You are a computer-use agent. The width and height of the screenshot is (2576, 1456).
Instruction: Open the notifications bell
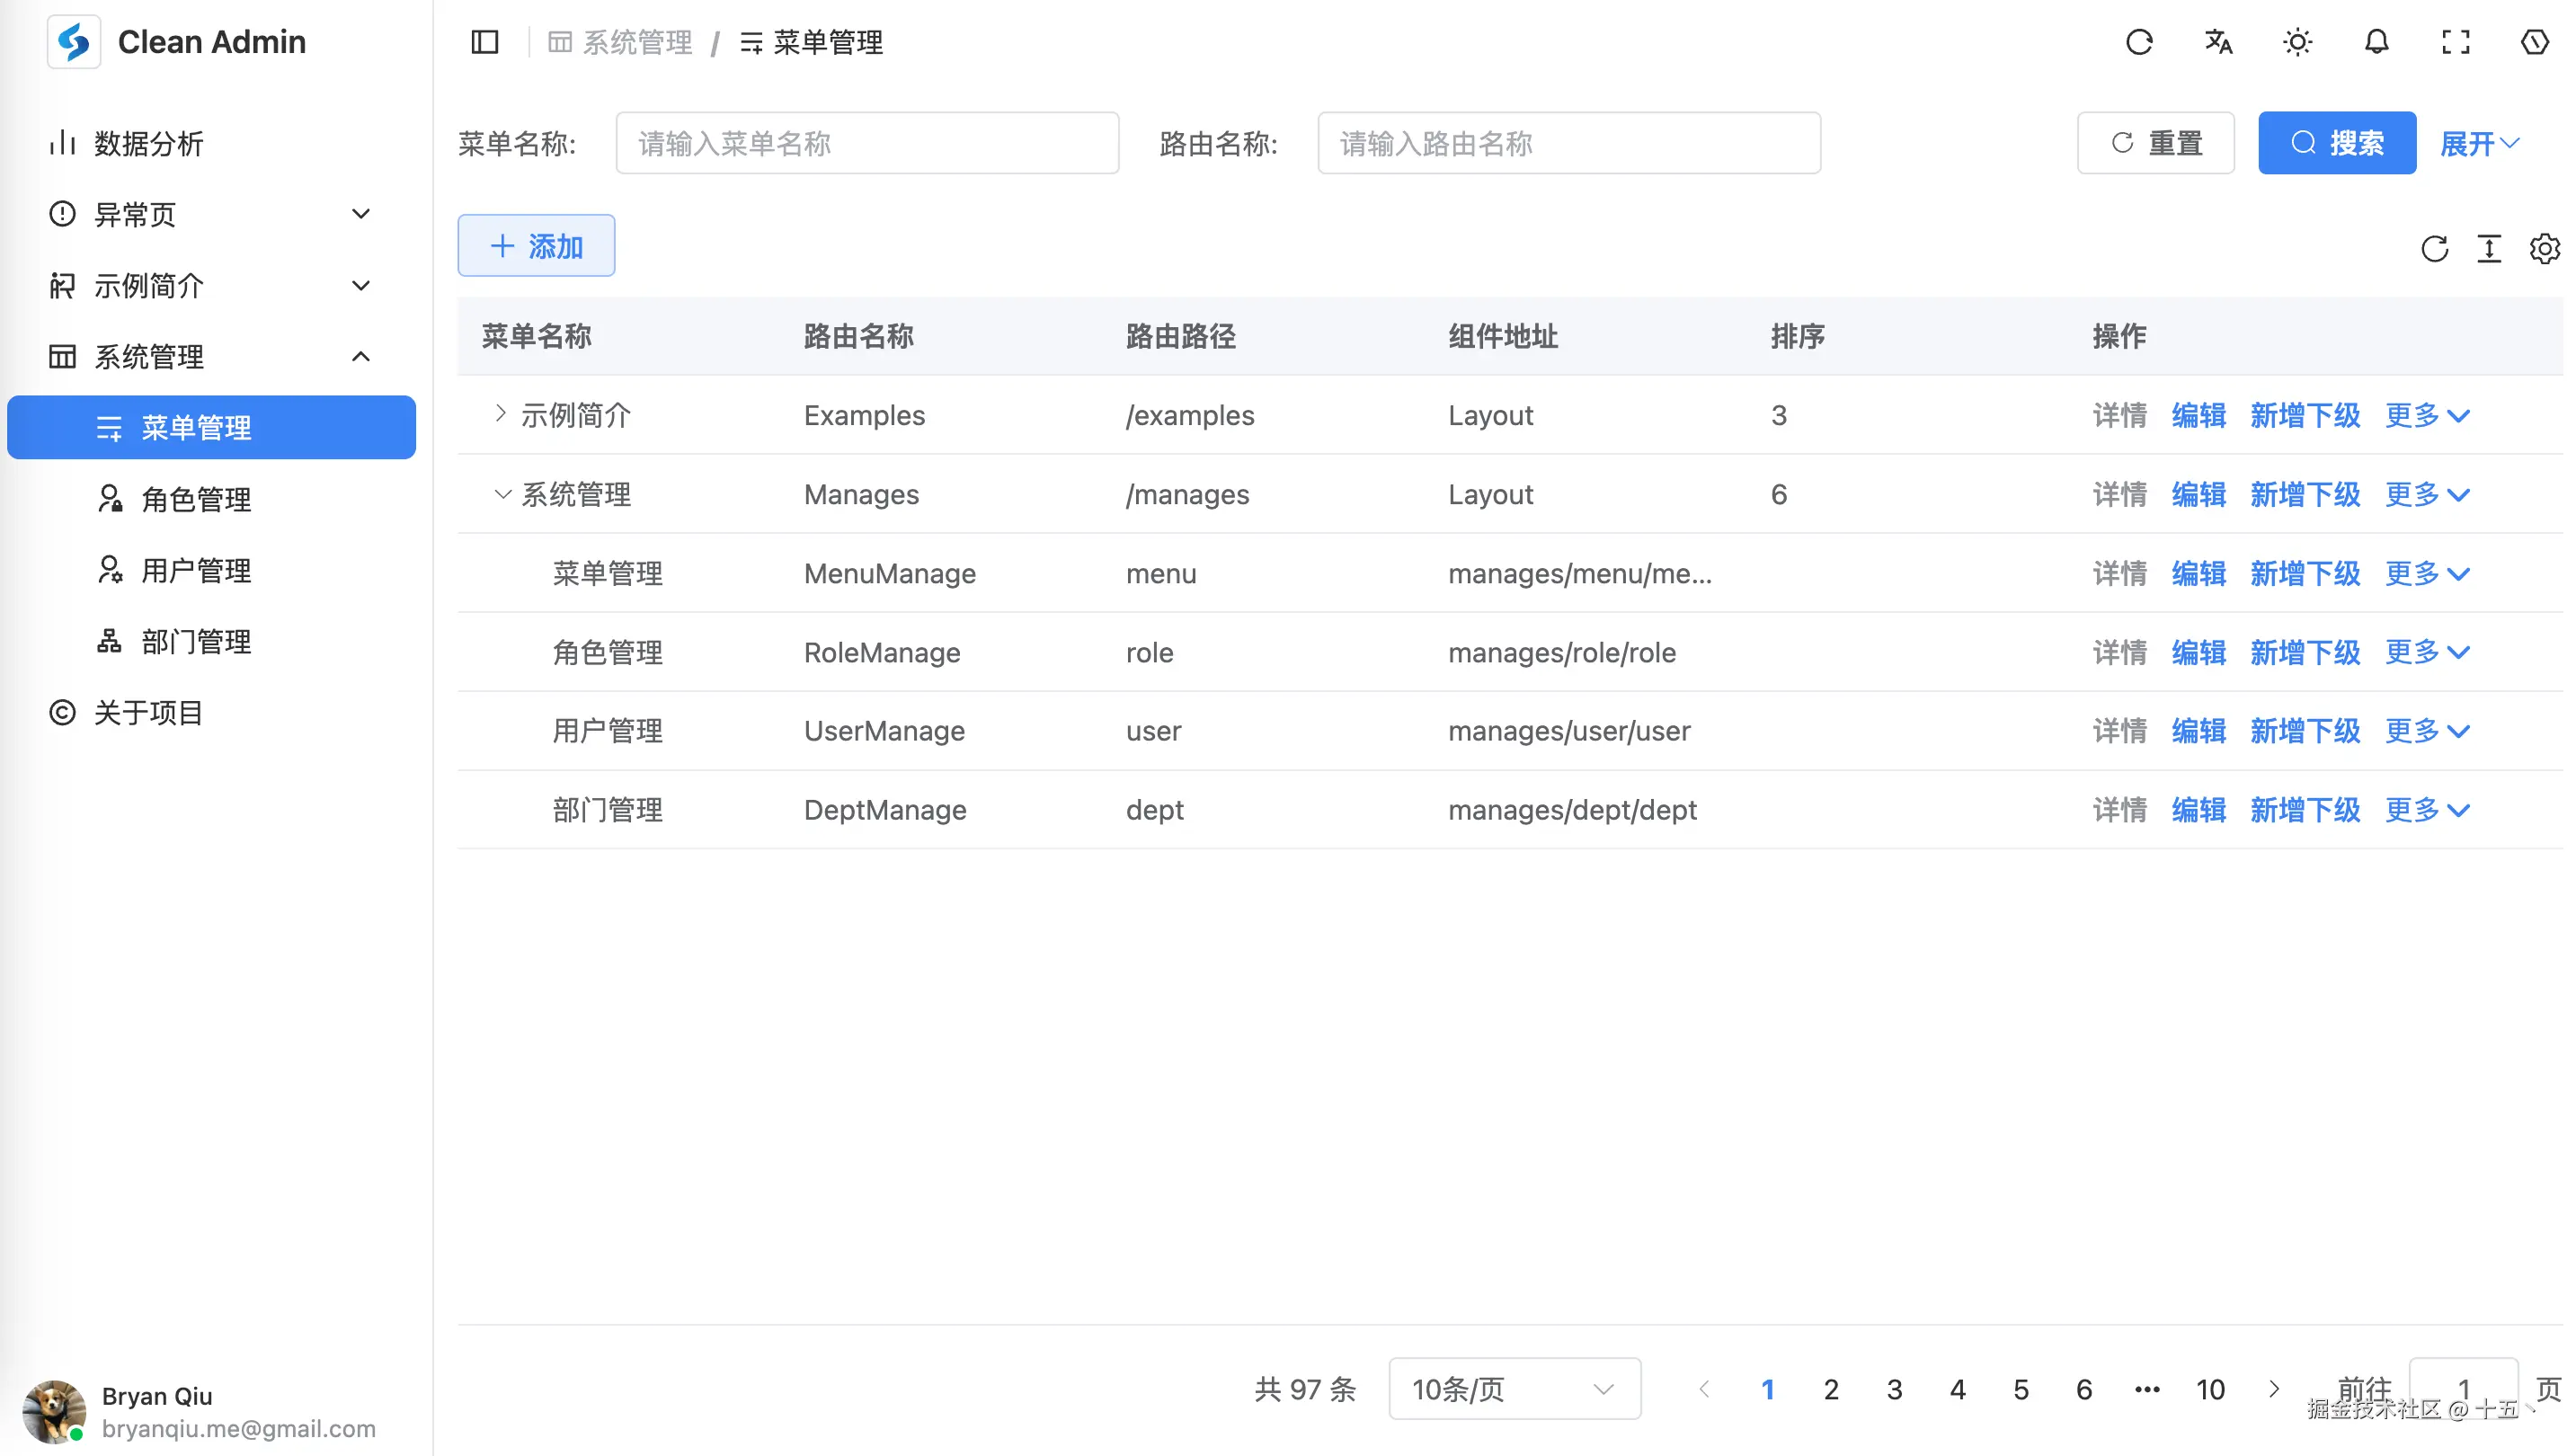pos(2376,42)
